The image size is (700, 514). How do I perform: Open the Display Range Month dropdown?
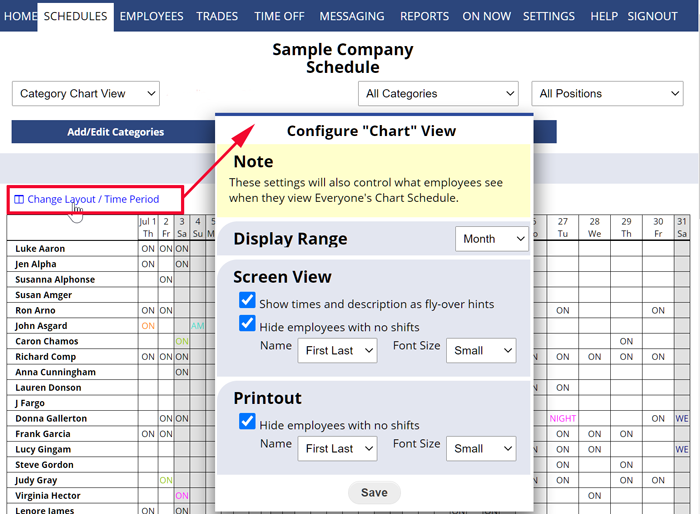(492, 239)
